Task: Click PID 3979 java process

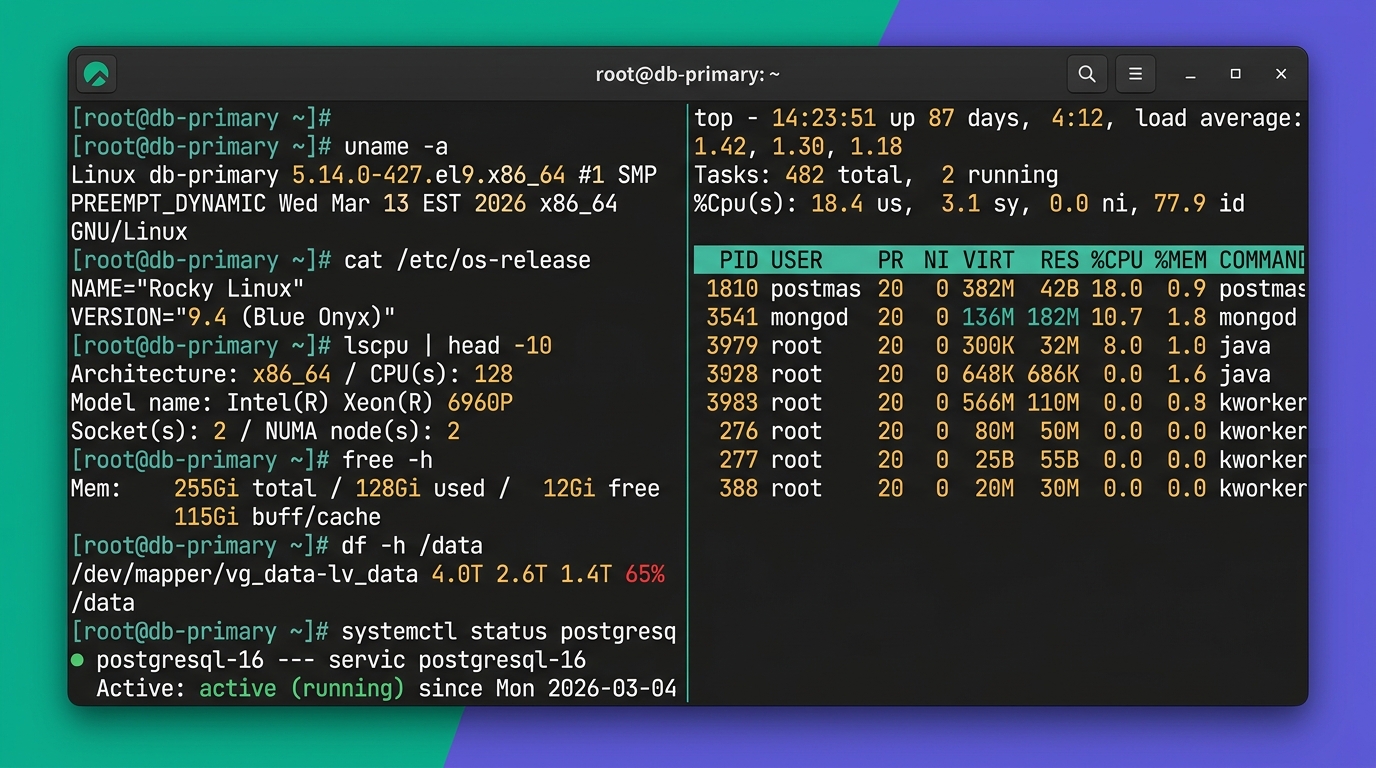Action: (x=733, y=346)
